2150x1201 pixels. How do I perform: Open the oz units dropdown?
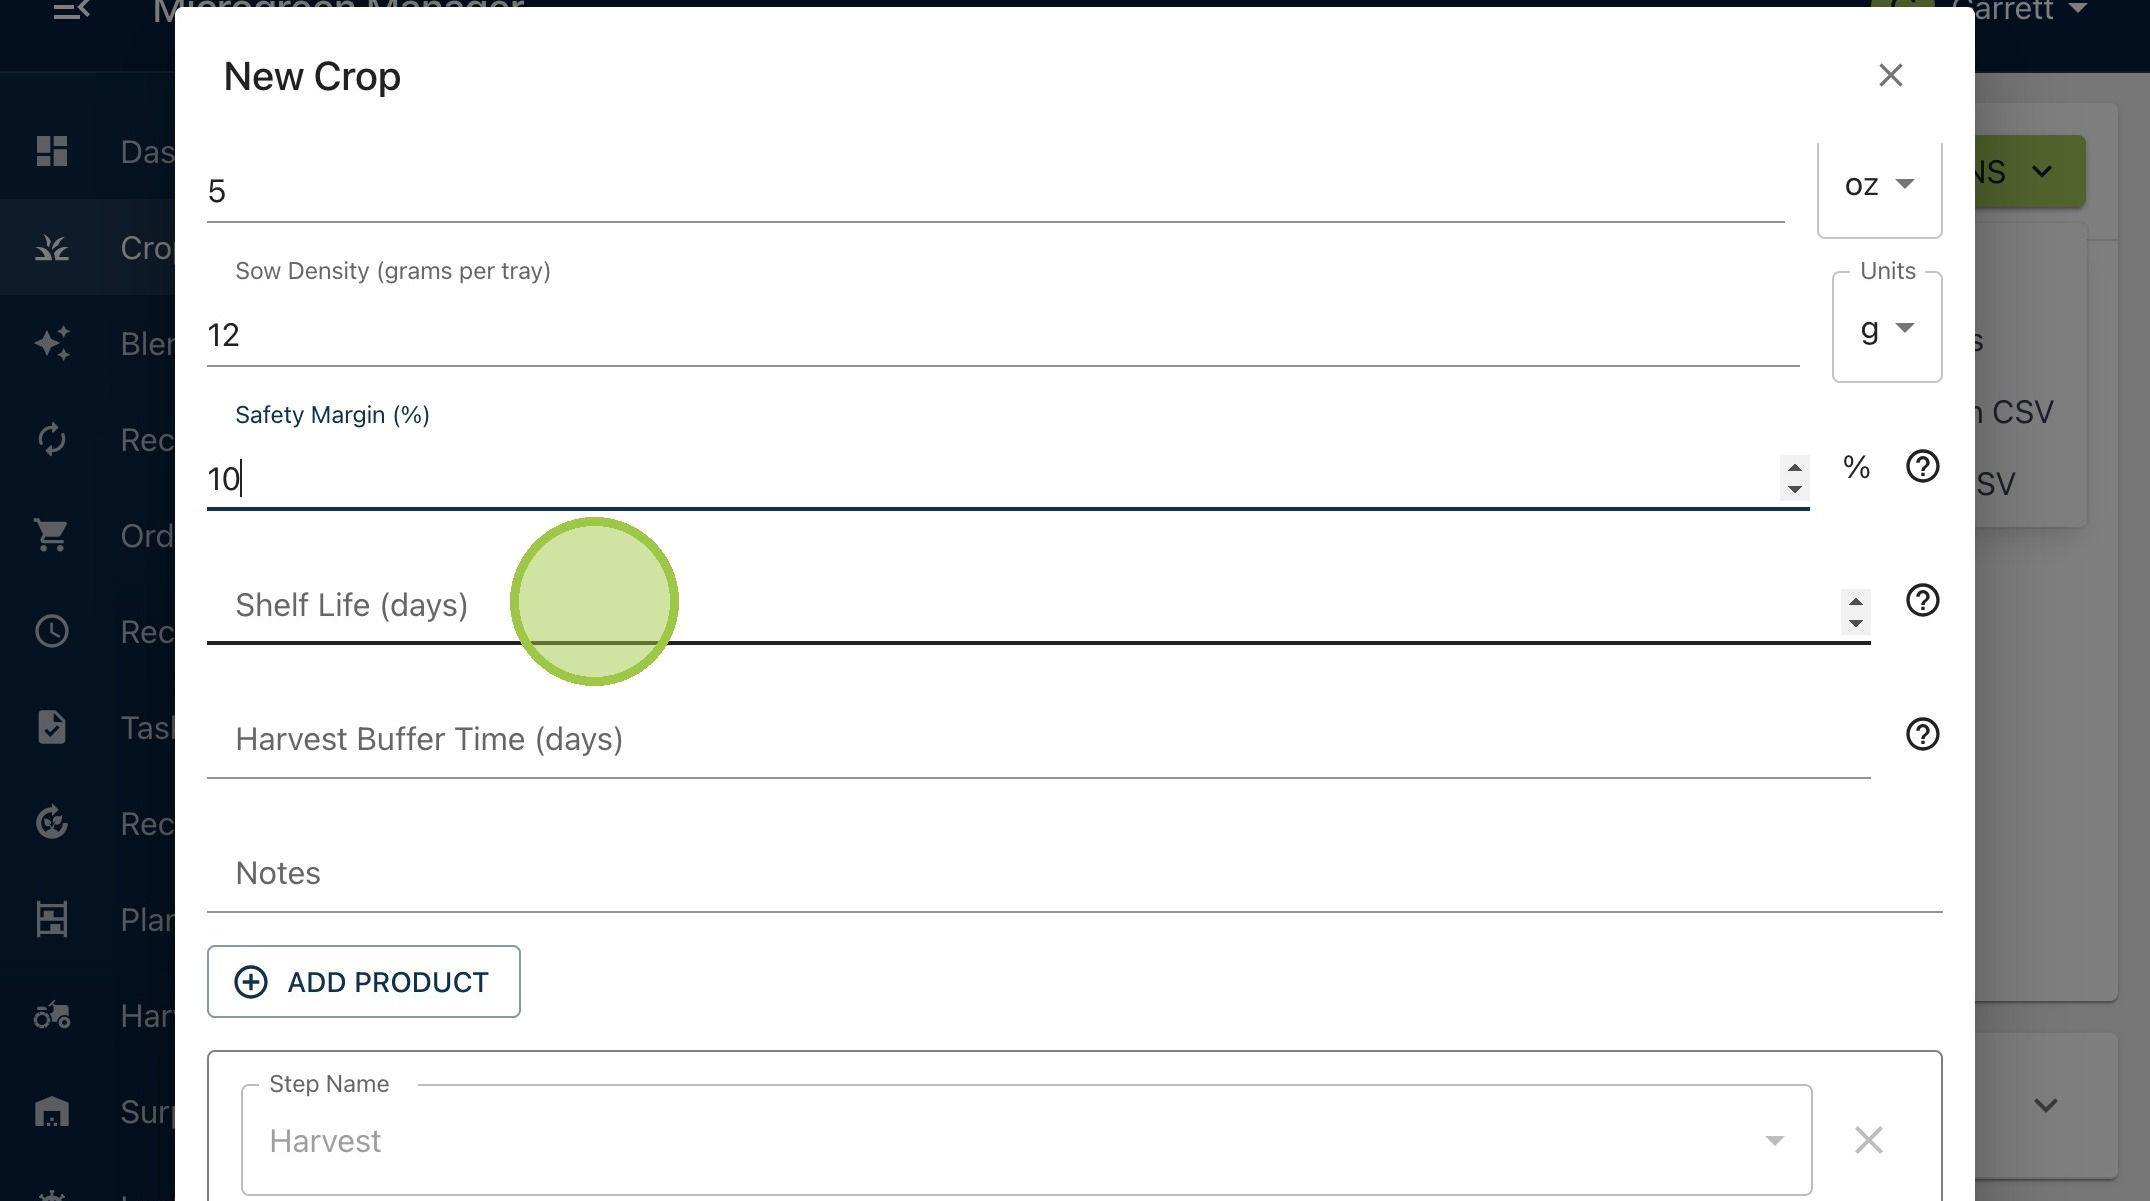(x=1879, y=185)
